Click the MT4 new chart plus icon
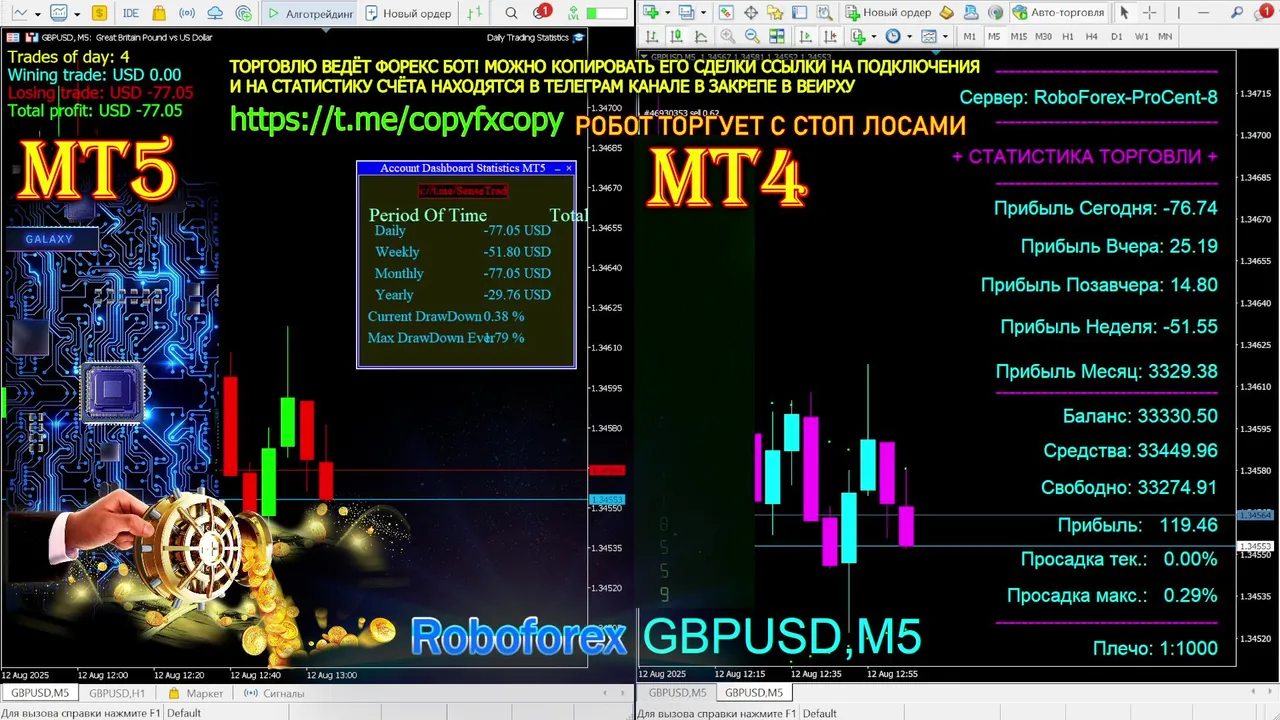The height and width of the screenshot is (720, 1280). click(x=651, y=12)
